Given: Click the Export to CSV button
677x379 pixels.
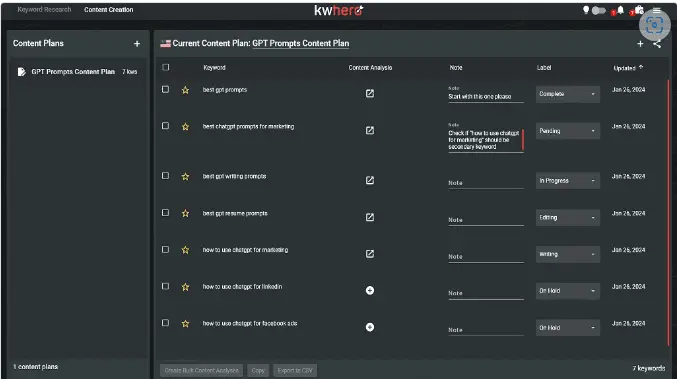Looking at the screenshot, I should (295, 370).
